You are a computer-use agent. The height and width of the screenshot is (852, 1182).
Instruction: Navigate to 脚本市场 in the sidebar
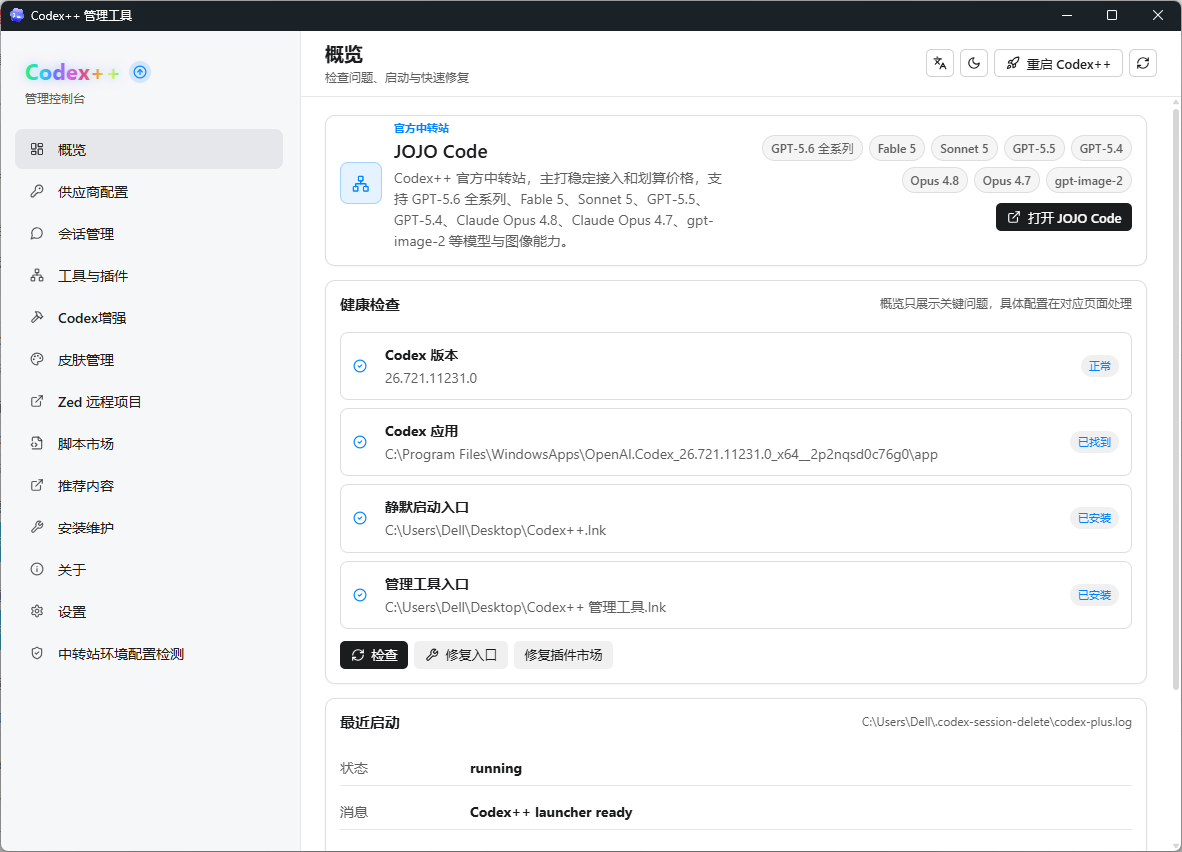click(149, 443)
